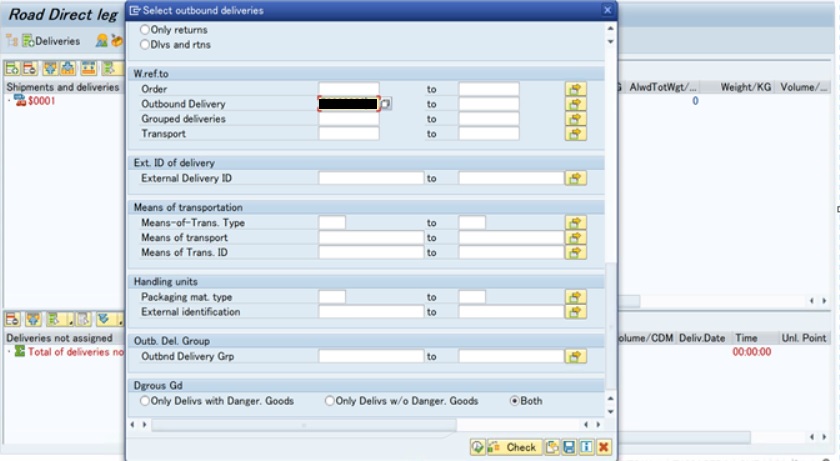Image resolution: width=840 pixels, height=461 pixels.
Task: Open multiple selection for Outbnd Delivery Grp
Action: [575, 356]
